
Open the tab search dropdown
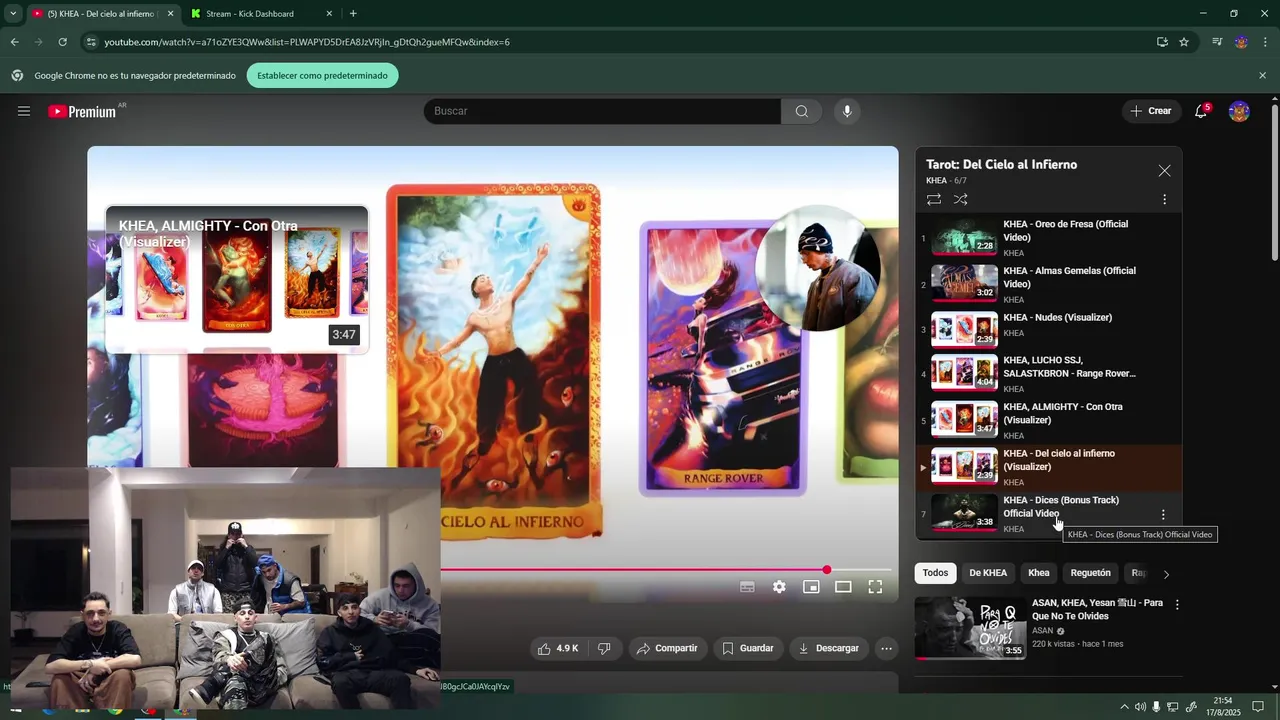click(13, 14)
